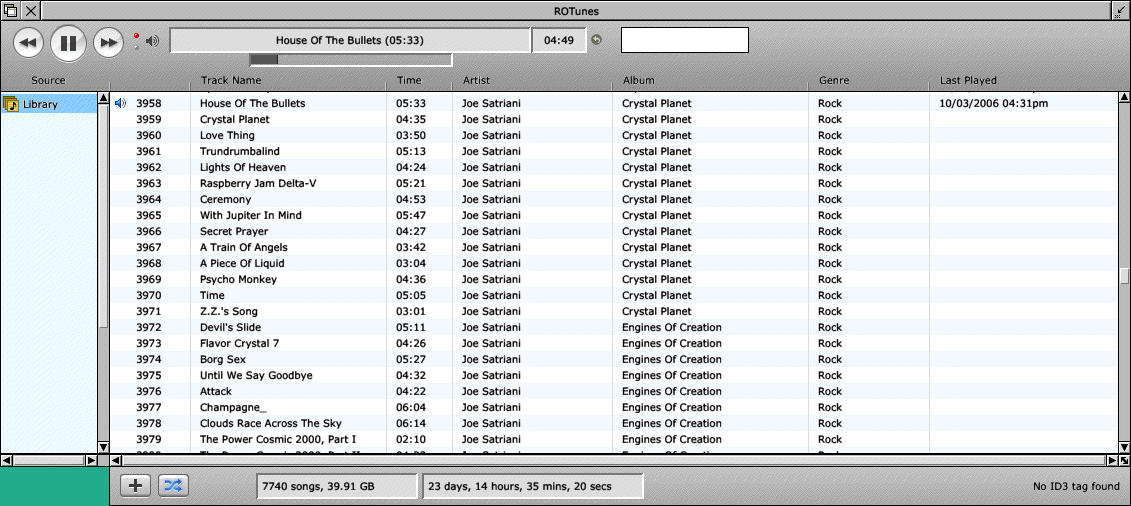Select track Clouds Race Across The Sky
The height and width of the screenshot is (506, 1131).
click(270, 423)
